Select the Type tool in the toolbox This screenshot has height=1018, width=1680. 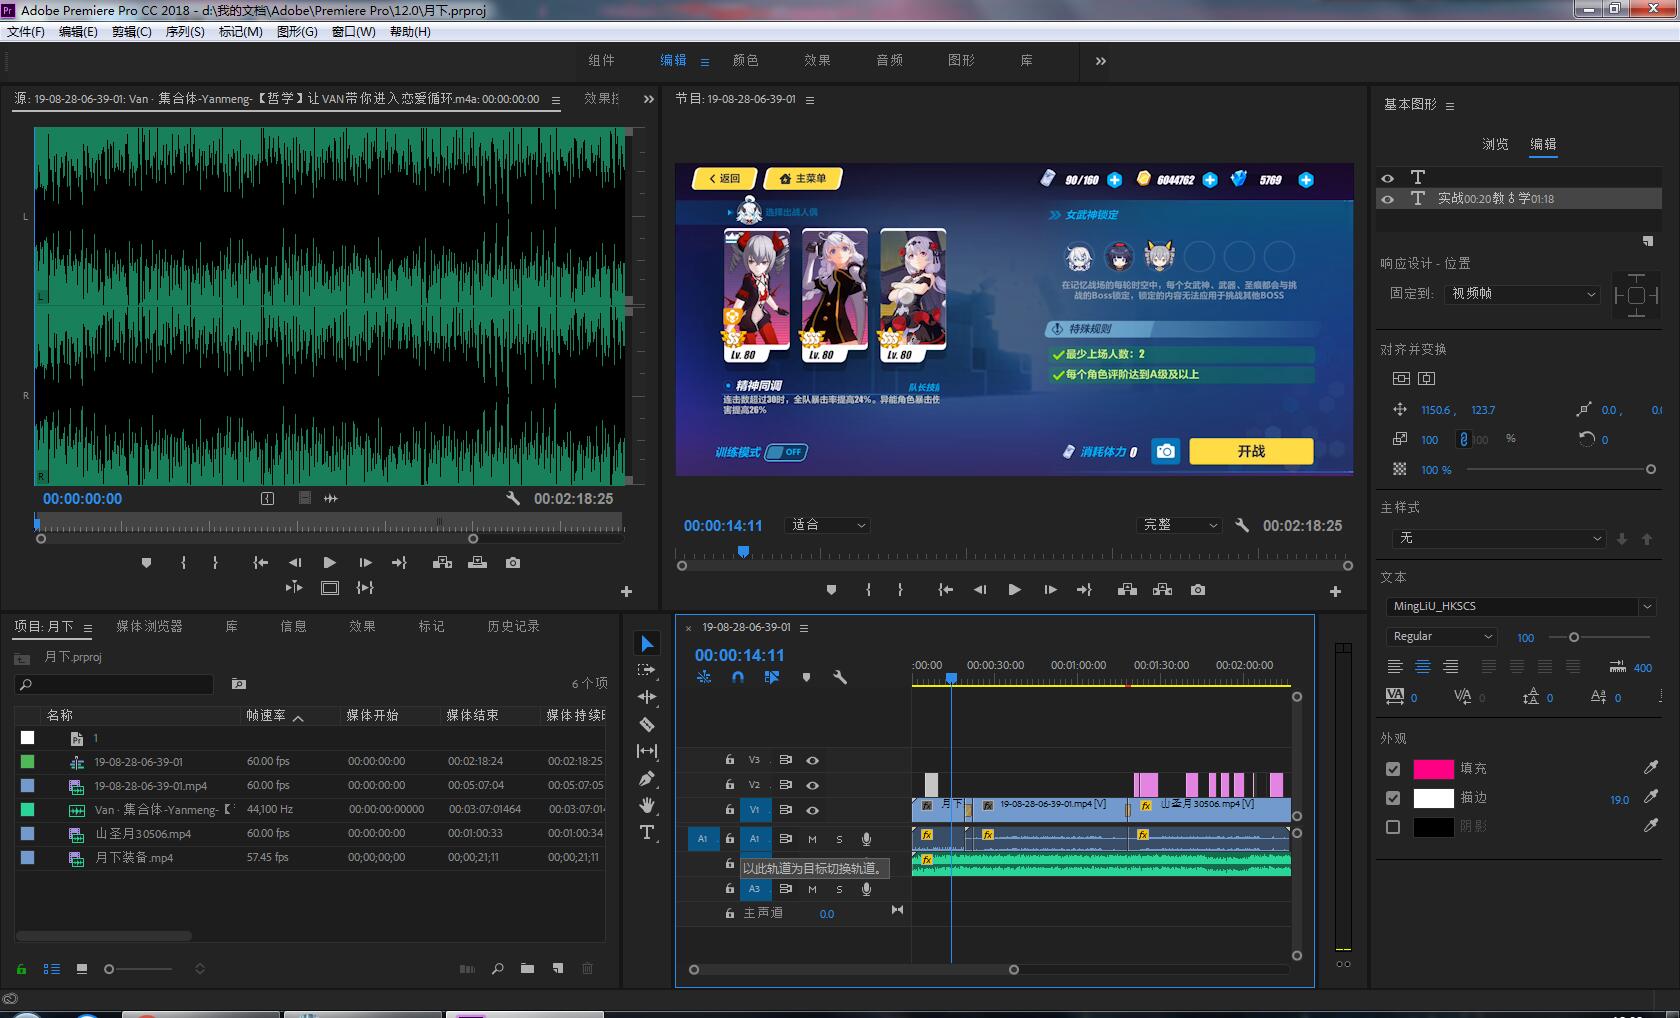click(x=647, y=832)
